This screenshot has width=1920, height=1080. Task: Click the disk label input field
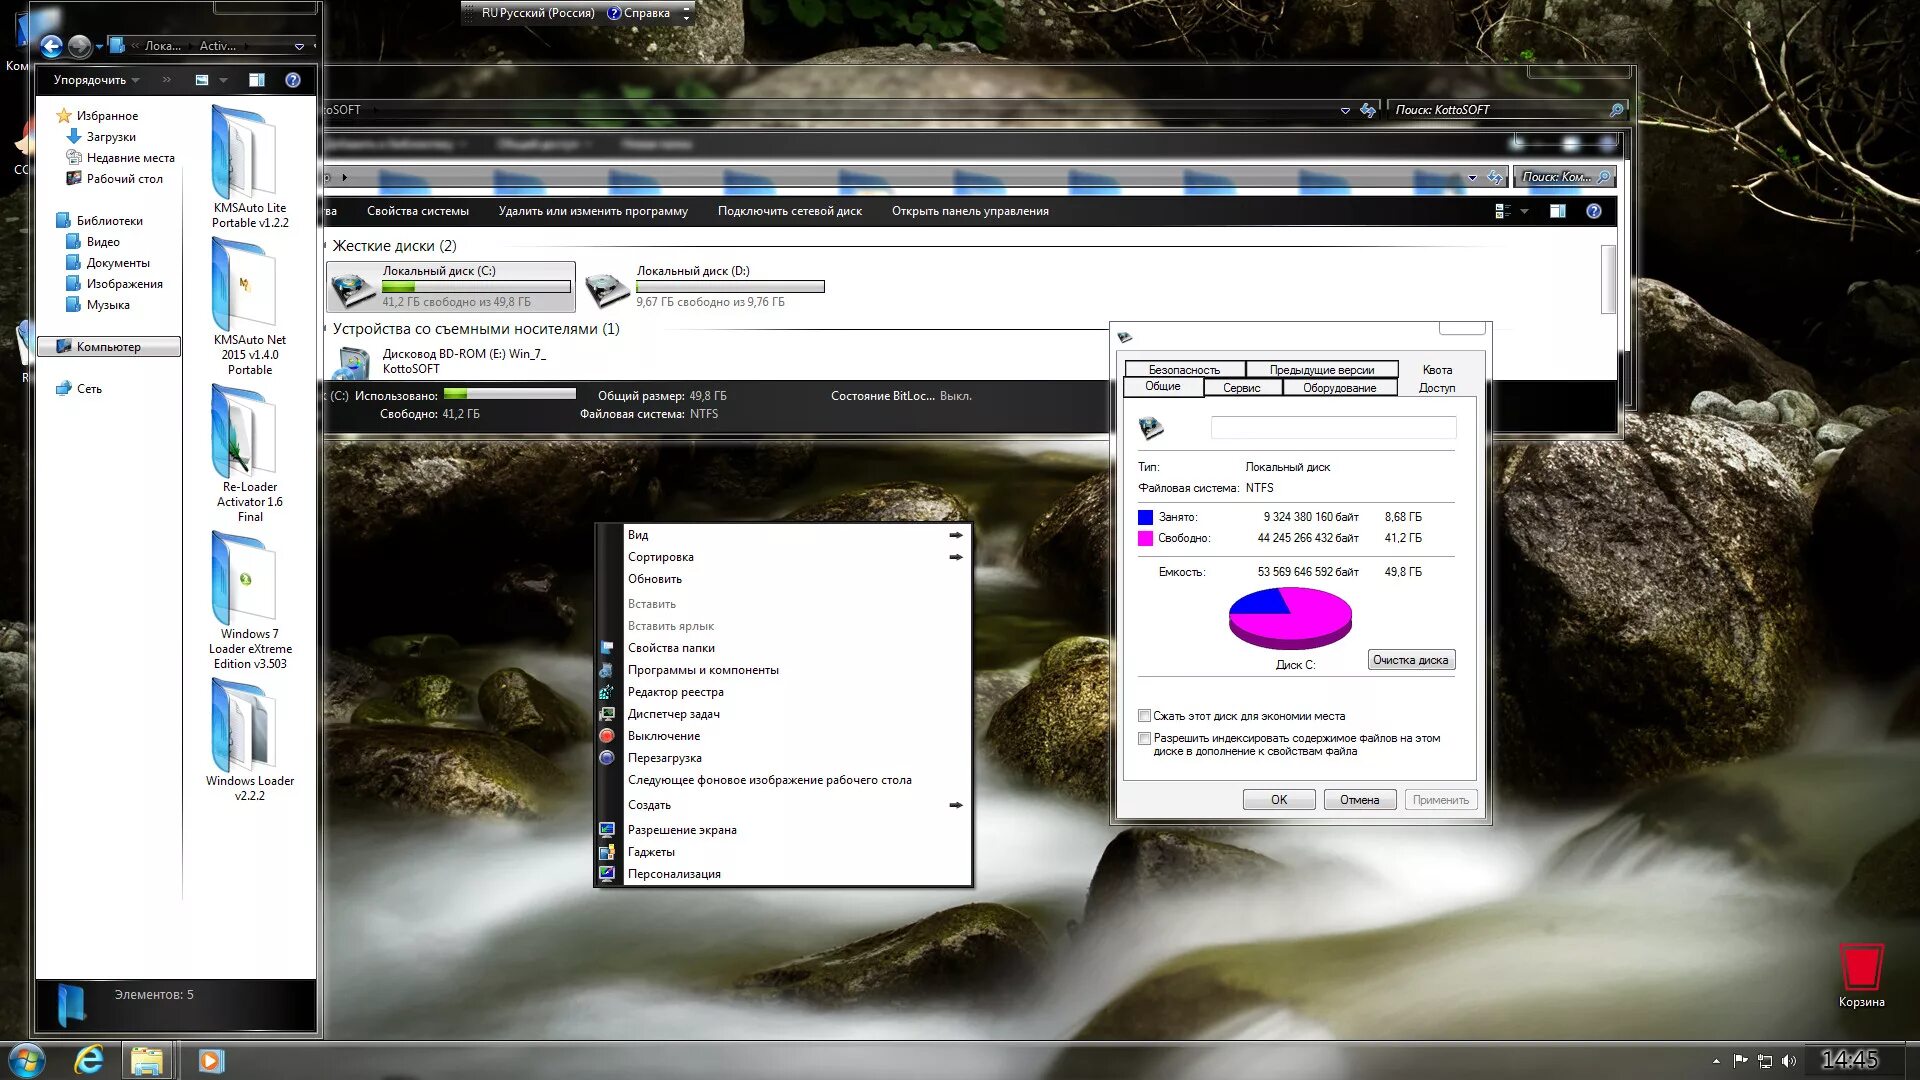[x=1333, y=428]
